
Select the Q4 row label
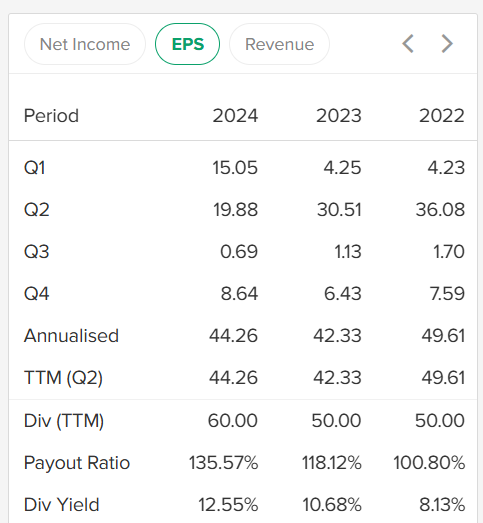tap(37, 294)
